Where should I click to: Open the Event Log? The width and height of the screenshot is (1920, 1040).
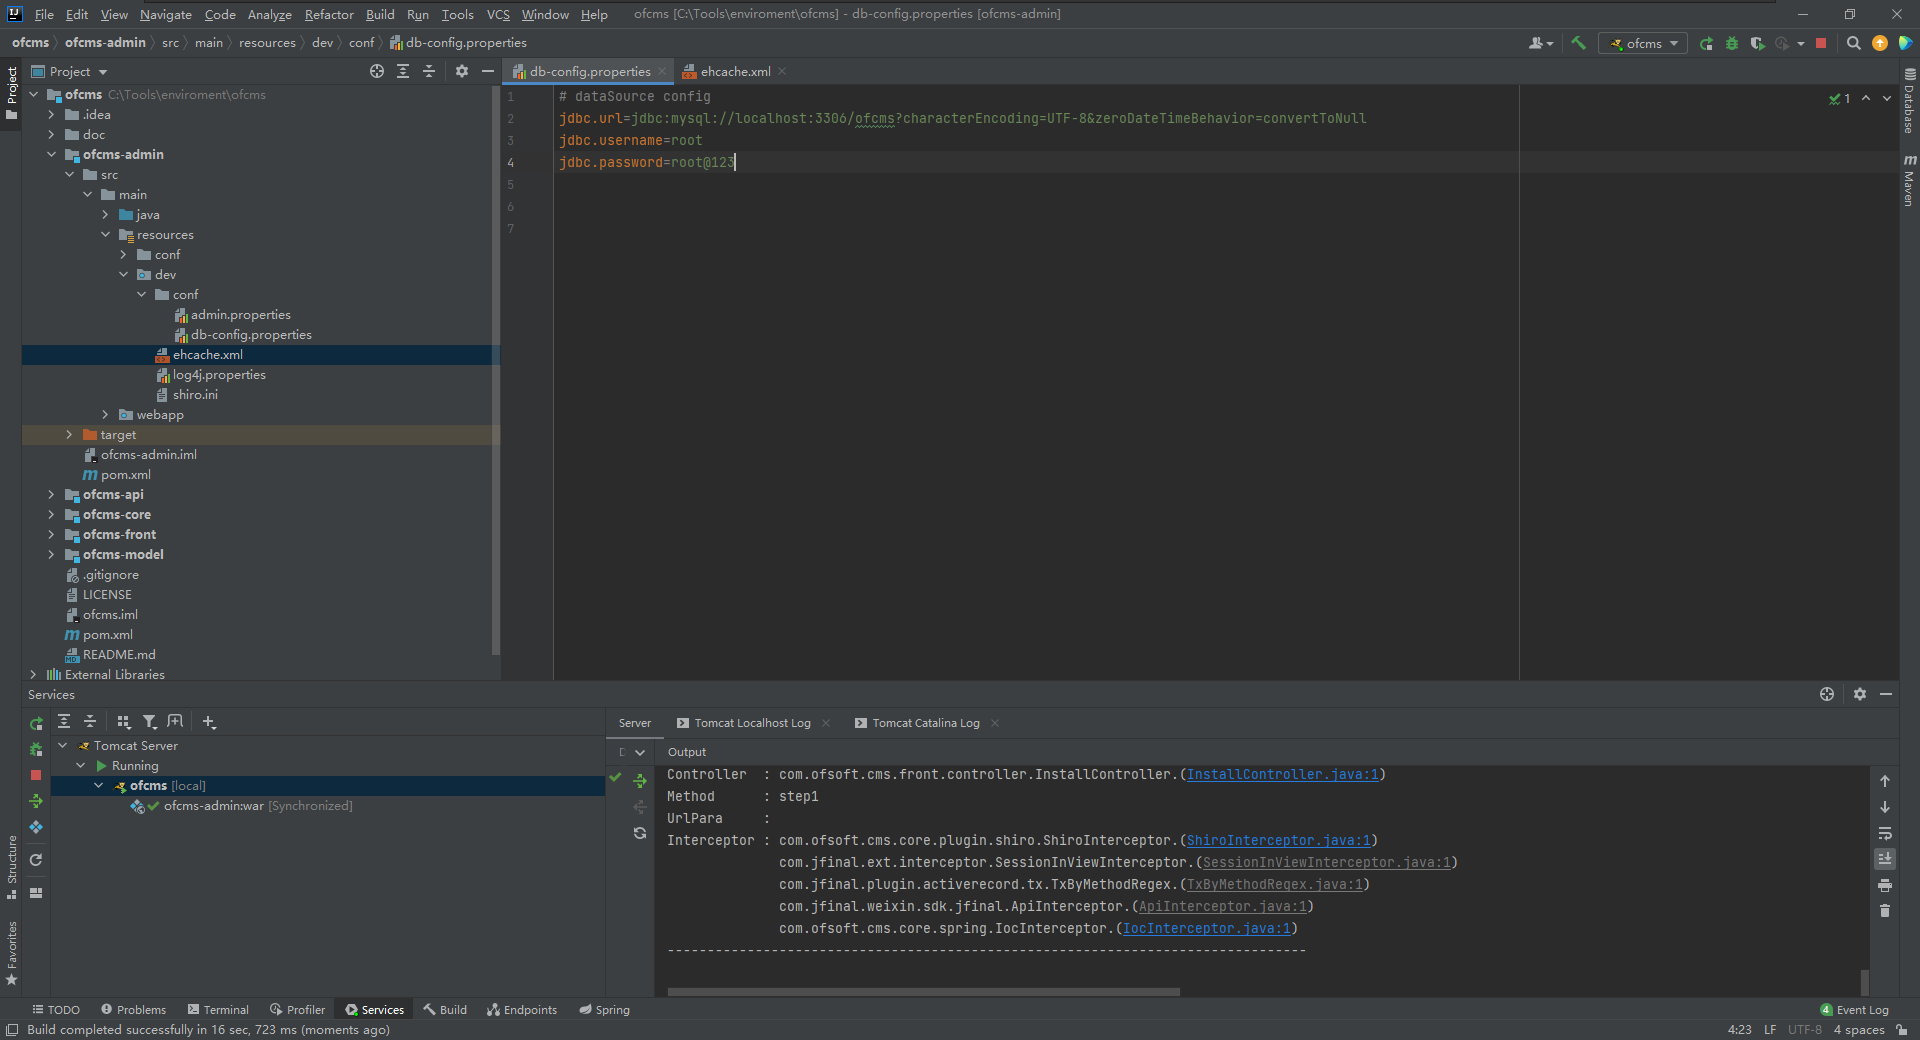click(1854, 1010)
